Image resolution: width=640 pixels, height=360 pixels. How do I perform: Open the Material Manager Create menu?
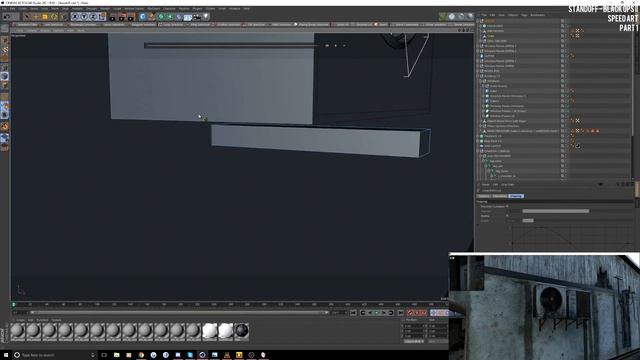tap(20, 320)
